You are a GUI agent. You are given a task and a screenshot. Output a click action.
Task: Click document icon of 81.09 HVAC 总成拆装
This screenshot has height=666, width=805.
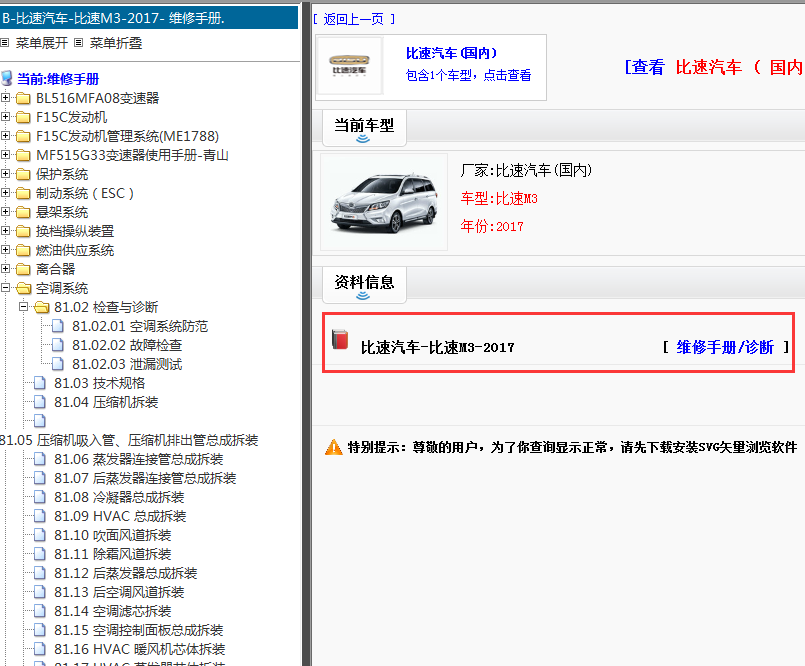[x=40, y=516]
